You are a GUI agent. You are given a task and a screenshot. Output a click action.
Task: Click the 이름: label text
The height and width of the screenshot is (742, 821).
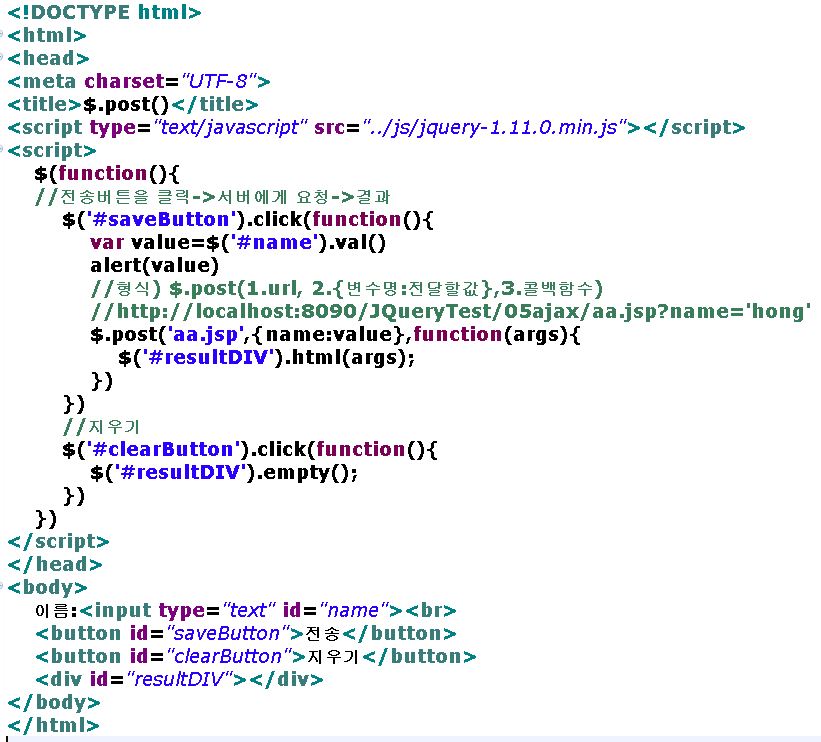coord(56,611)
